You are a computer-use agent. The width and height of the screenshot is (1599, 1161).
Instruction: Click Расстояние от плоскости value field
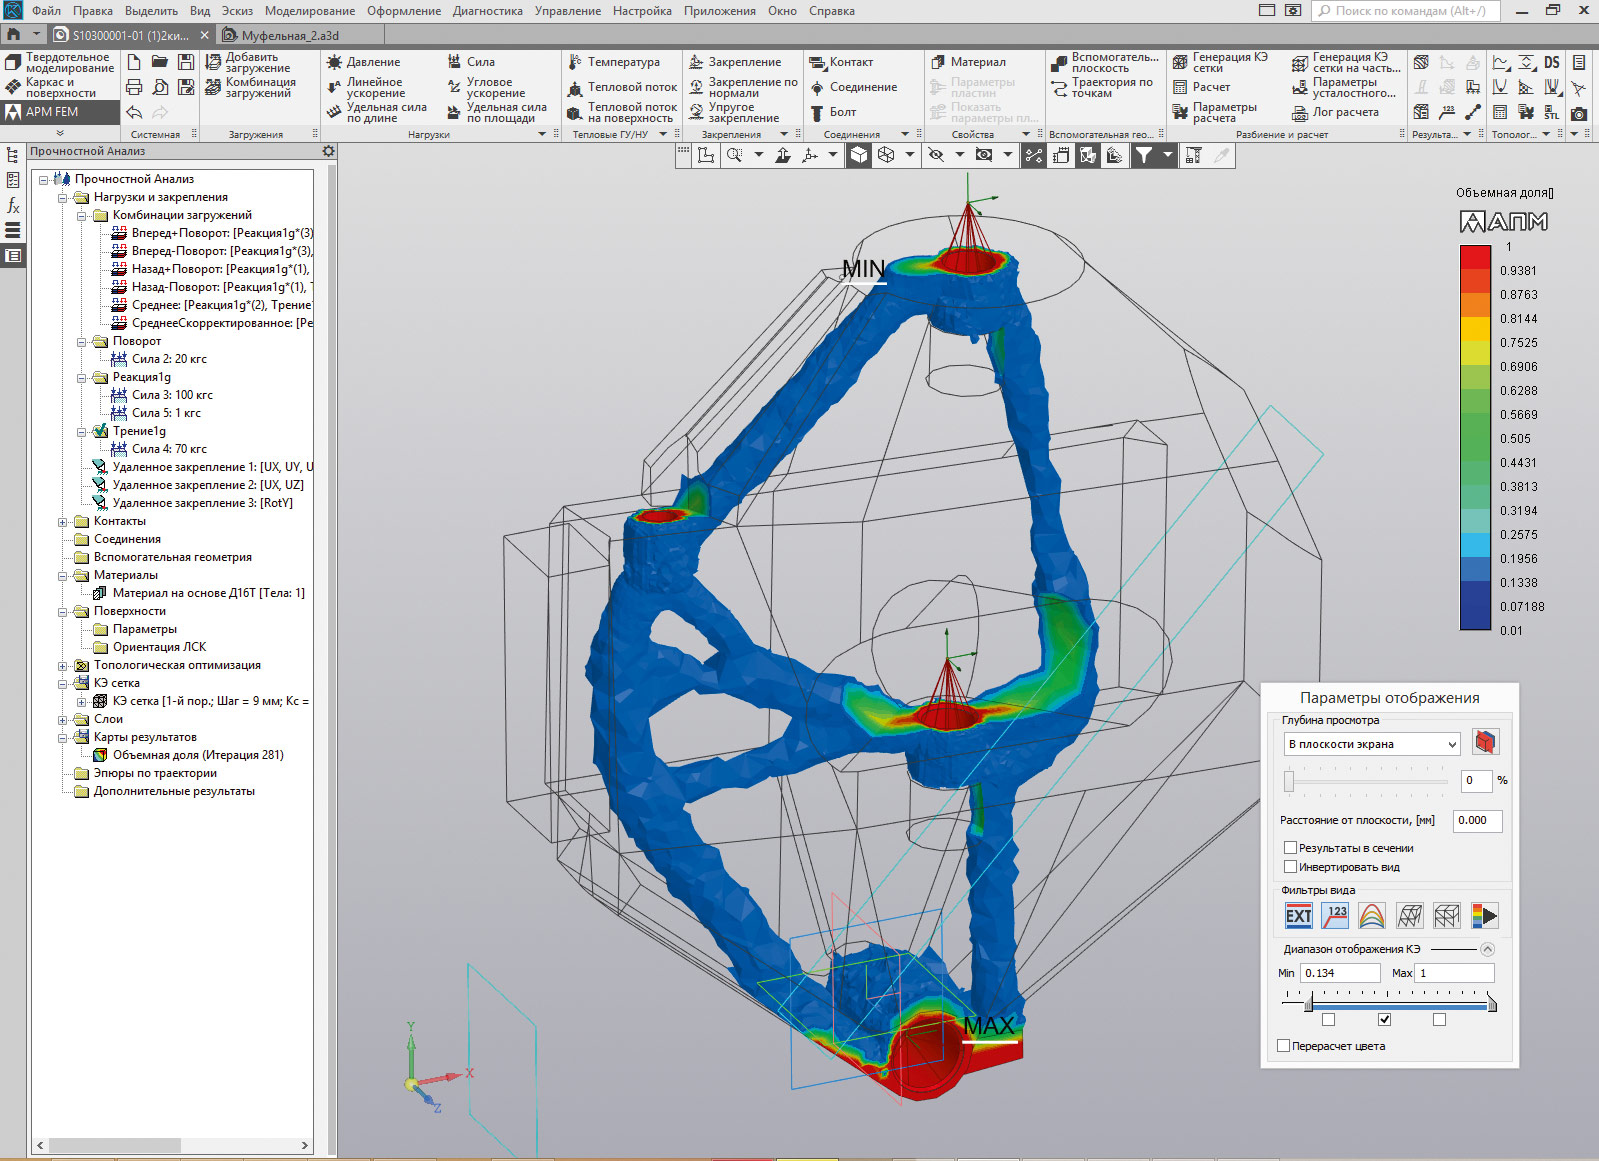pyautogui.click(x=1478, y=820)
